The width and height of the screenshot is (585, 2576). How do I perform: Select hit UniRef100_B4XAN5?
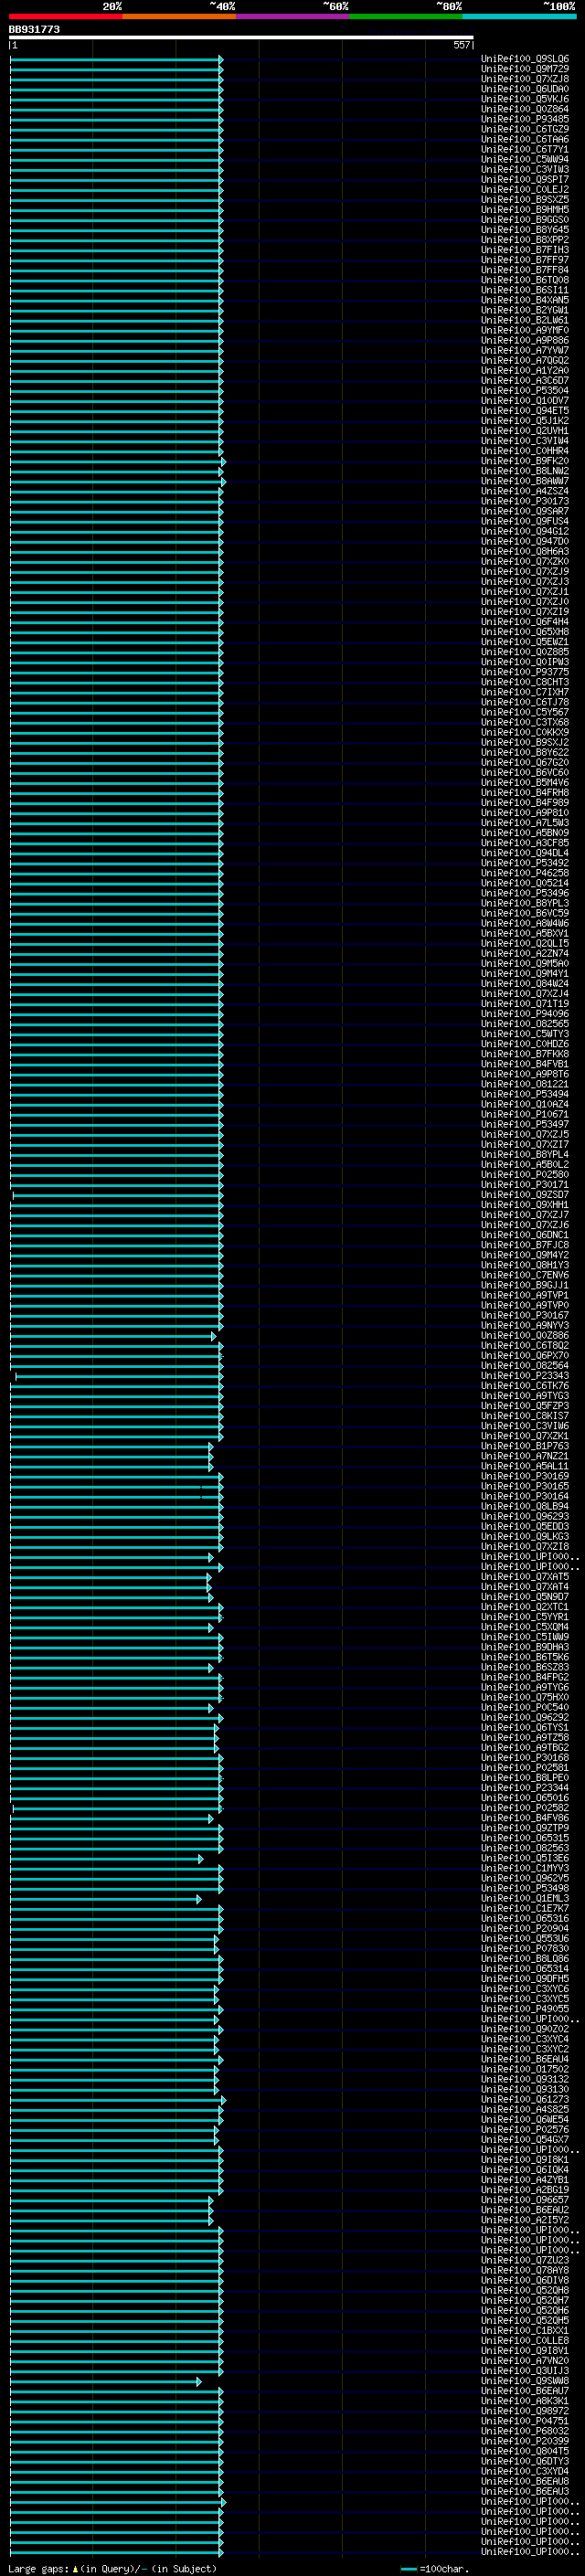525,300
